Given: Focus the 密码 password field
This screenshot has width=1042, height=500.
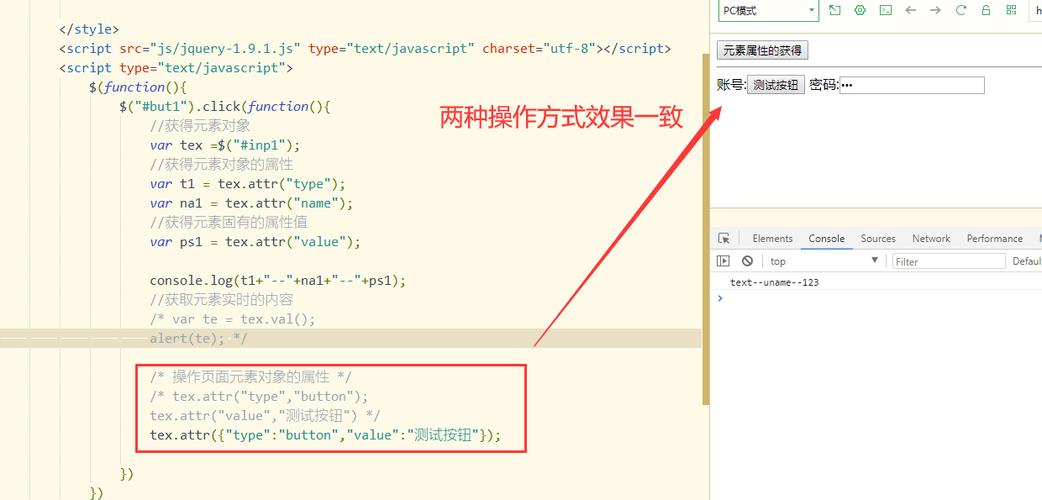Looking at the screenshot, I should (x=912, y=85).
